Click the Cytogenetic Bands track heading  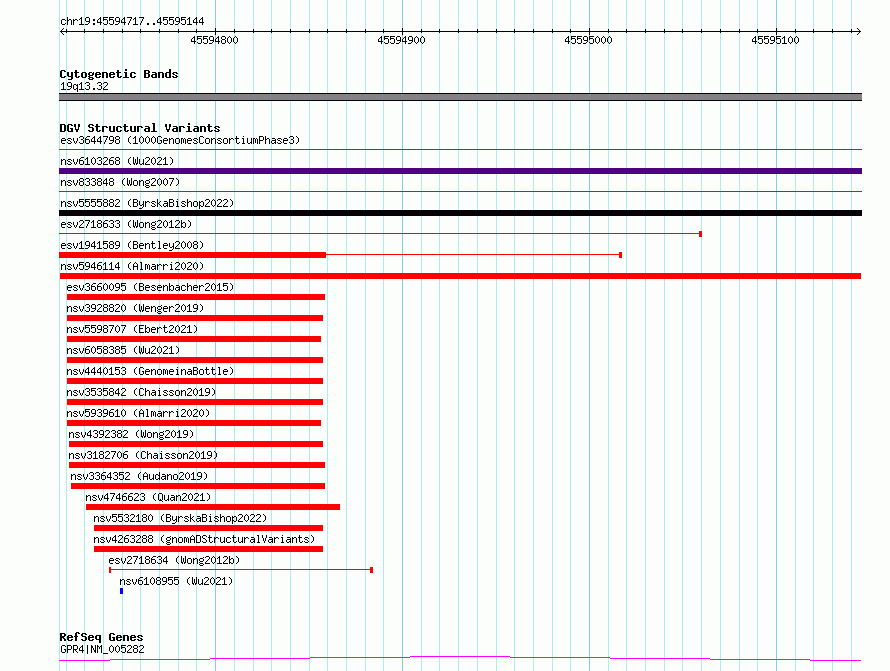click(119, 74)
